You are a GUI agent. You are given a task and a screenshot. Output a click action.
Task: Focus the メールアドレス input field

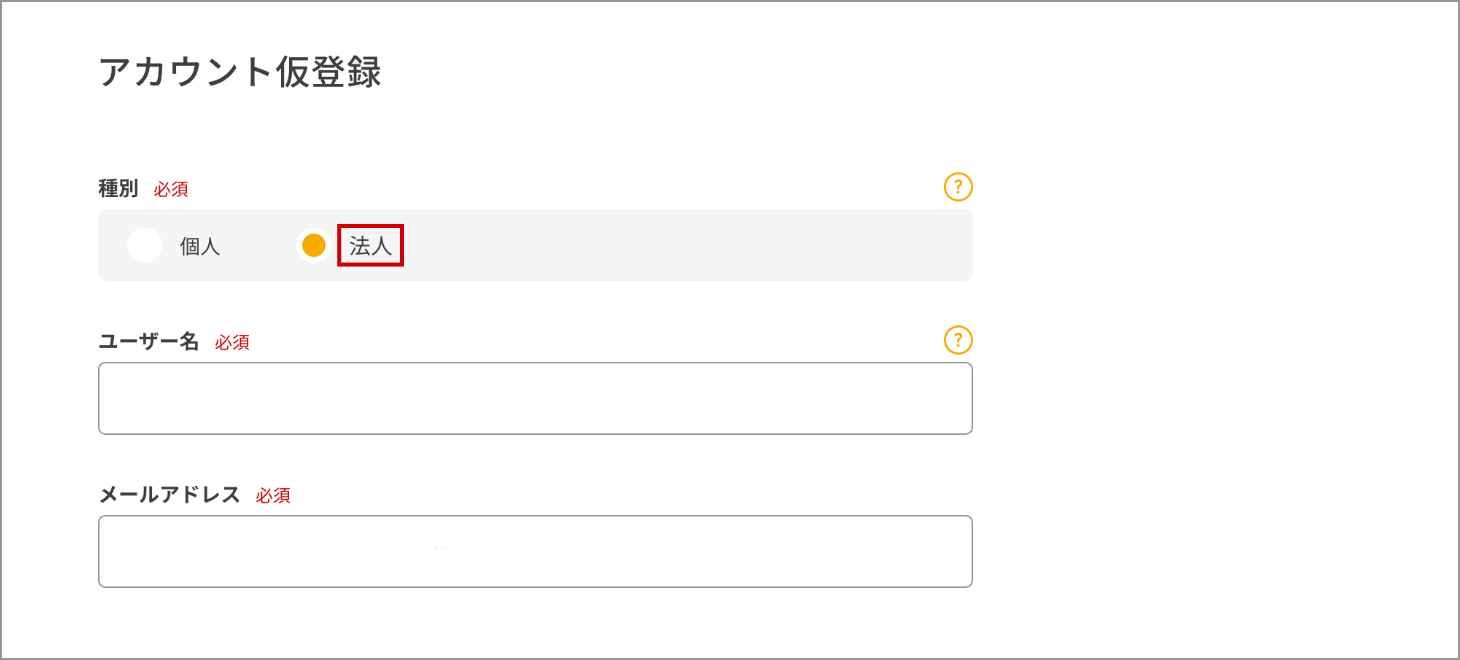coord(535,551)
